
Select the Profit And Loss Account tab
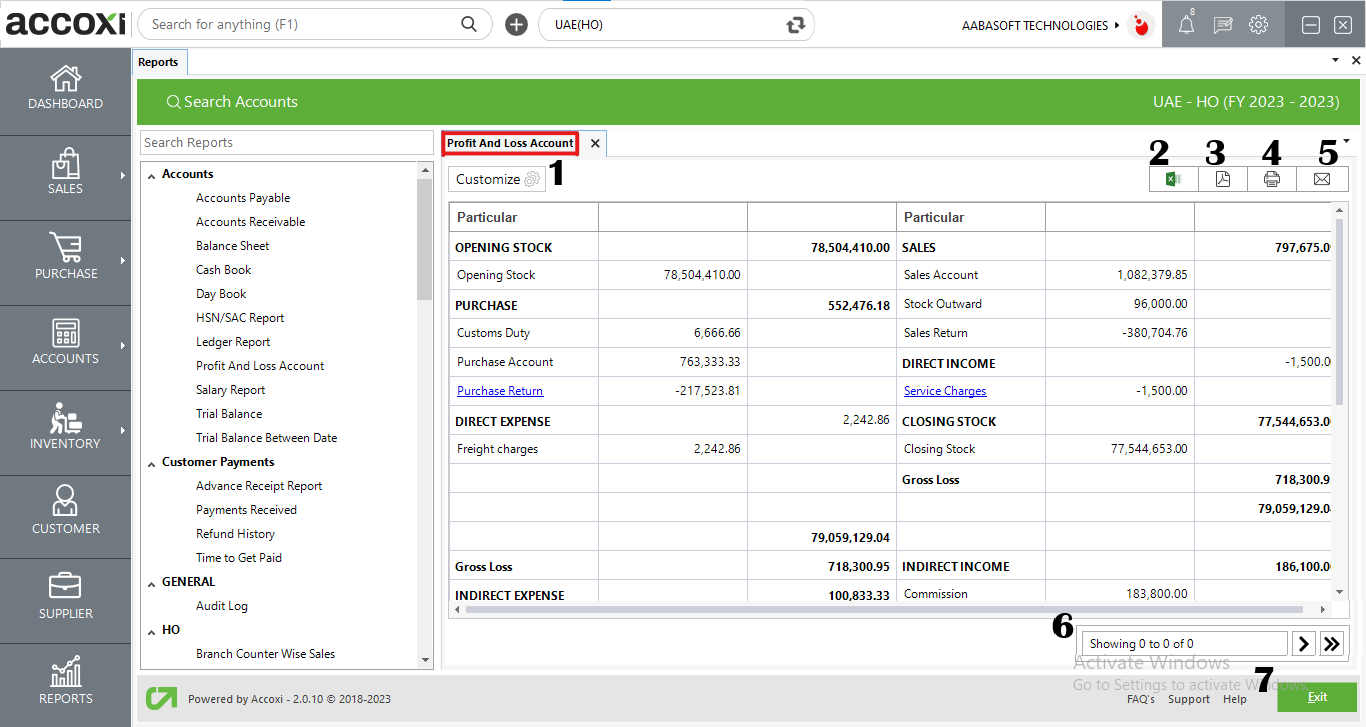[x=510, y=143]
